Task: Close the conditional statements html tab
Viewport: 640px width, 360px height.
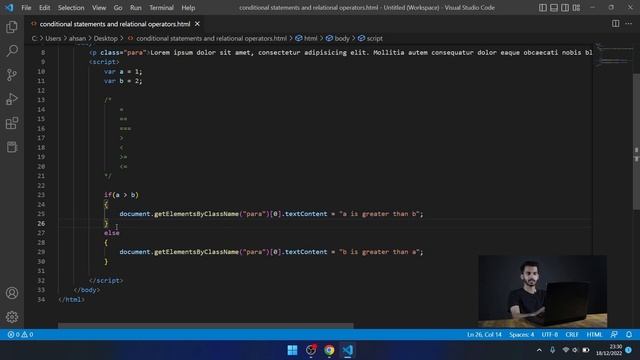Action: click(x=197, y=24)
